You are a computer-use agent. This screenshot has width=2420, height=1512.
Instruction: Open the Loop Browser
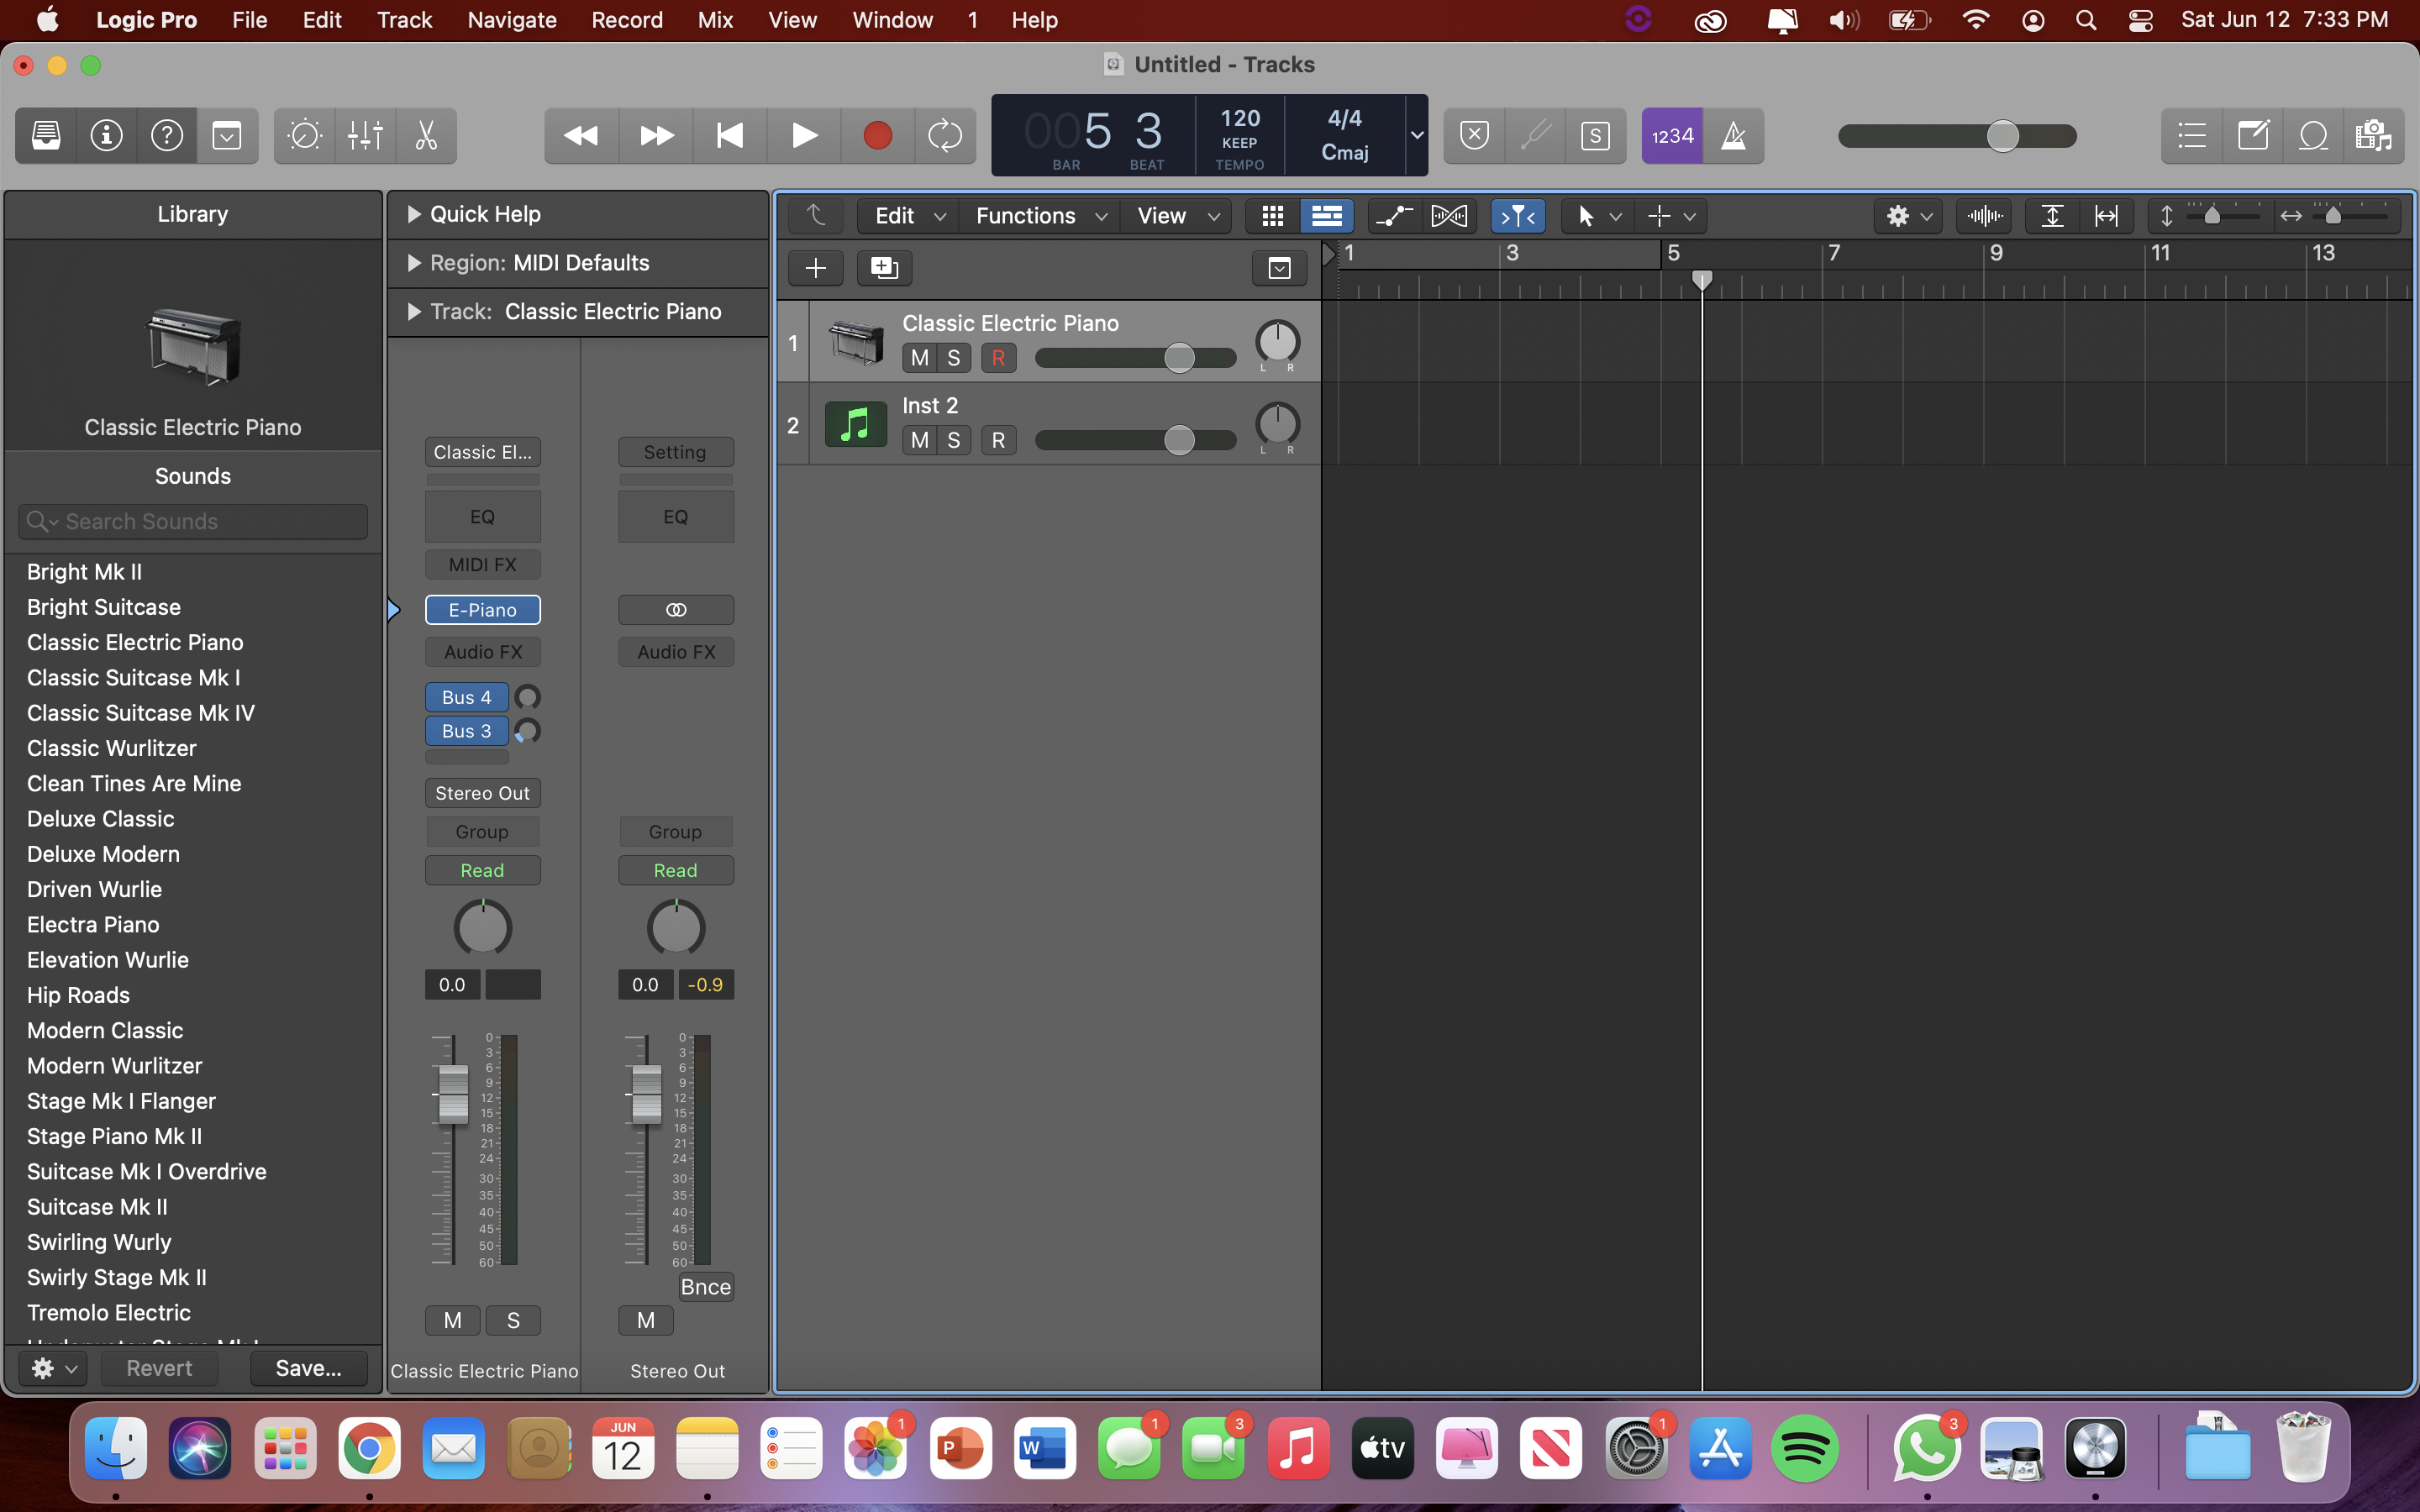pos(2313,136)
